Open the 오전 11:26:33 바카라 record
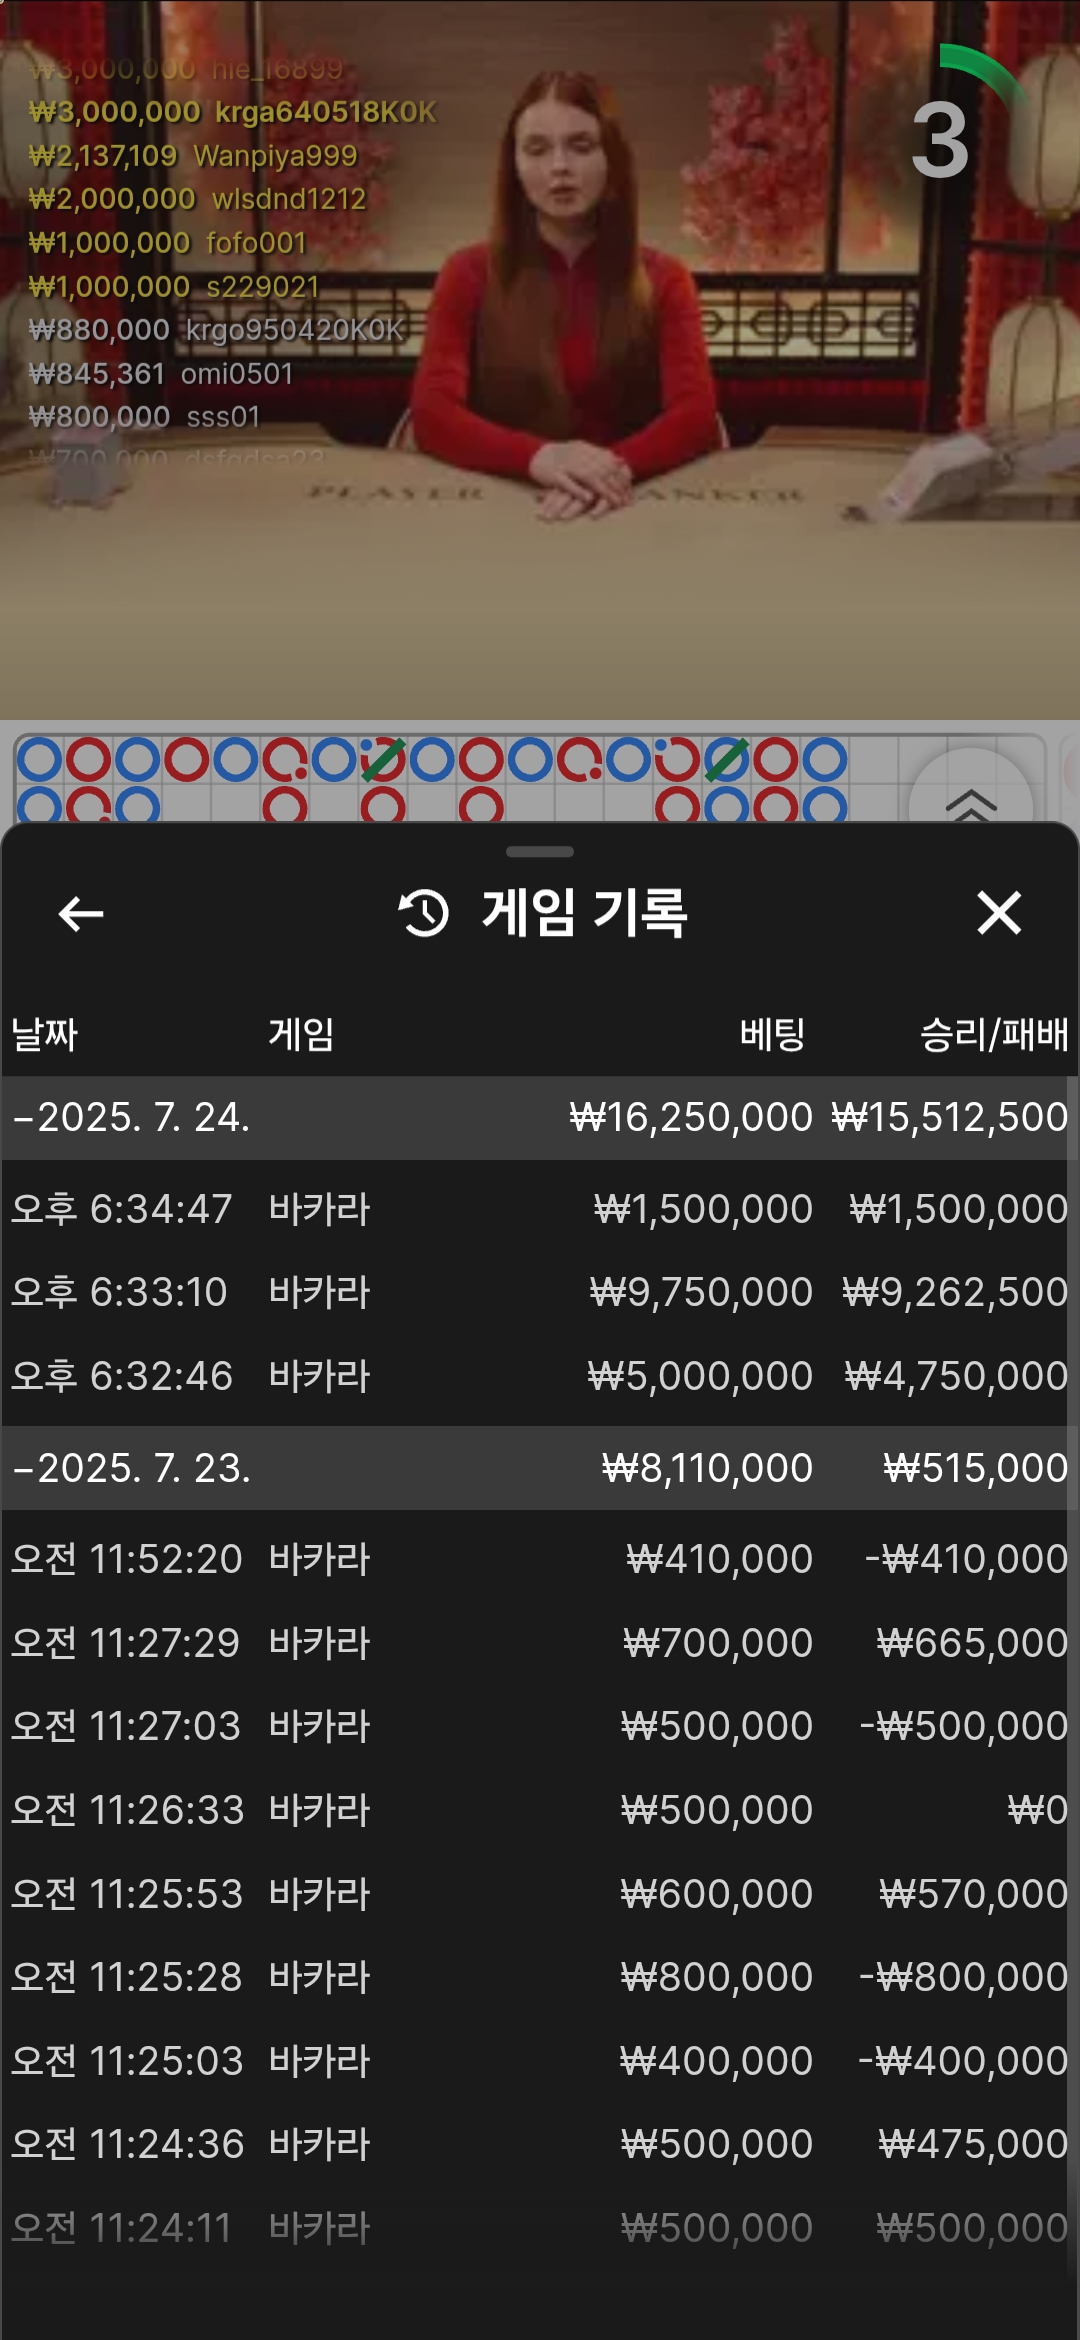 (x=540, y=1810)
